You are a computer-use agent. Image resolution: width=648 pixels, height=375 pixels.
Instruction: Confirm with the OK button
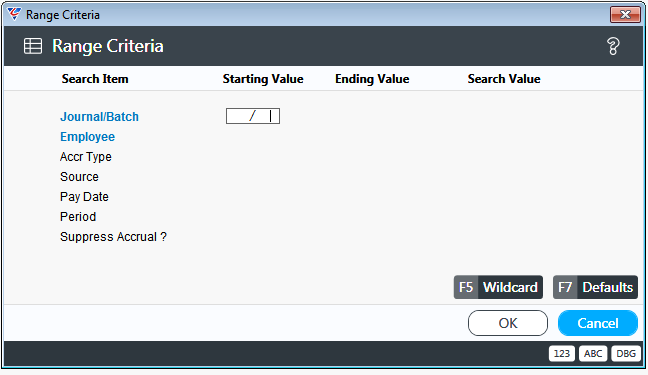[x=508, y=323]
